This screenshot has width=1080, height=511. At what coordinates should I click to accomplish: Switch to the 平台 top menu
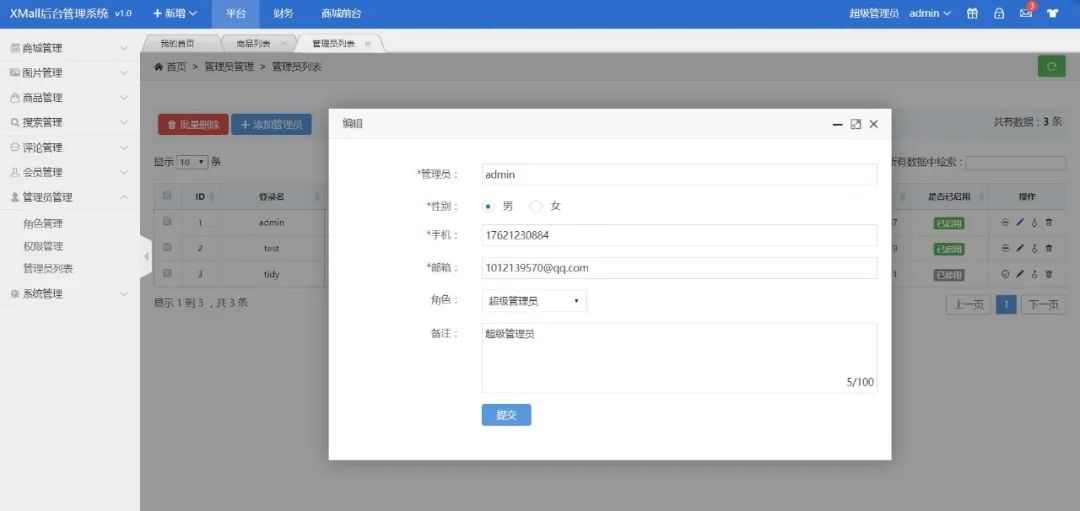coord(236,14)
